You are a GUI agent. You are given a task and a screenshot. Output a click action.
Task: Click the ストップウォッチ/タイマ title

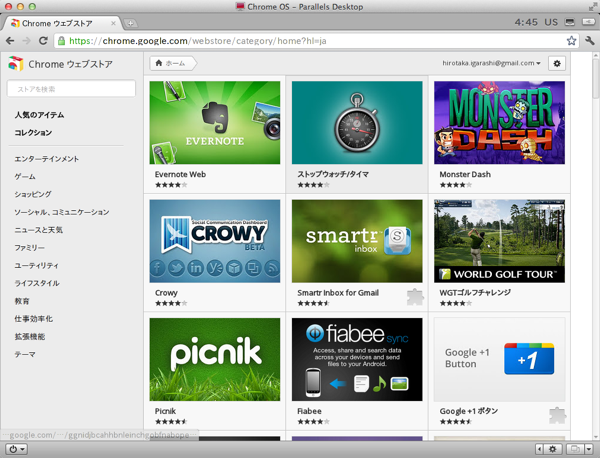pos(333,174)
